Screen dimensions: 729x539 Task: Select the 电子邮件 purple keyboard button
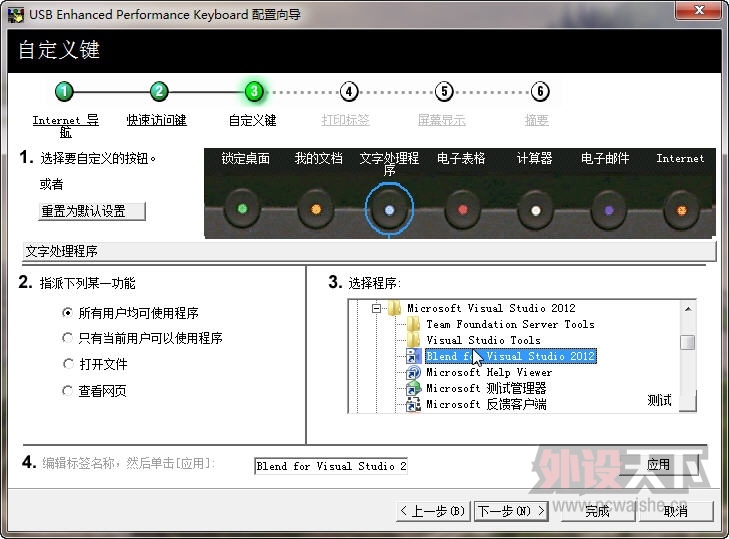click(x=609, y=211)
